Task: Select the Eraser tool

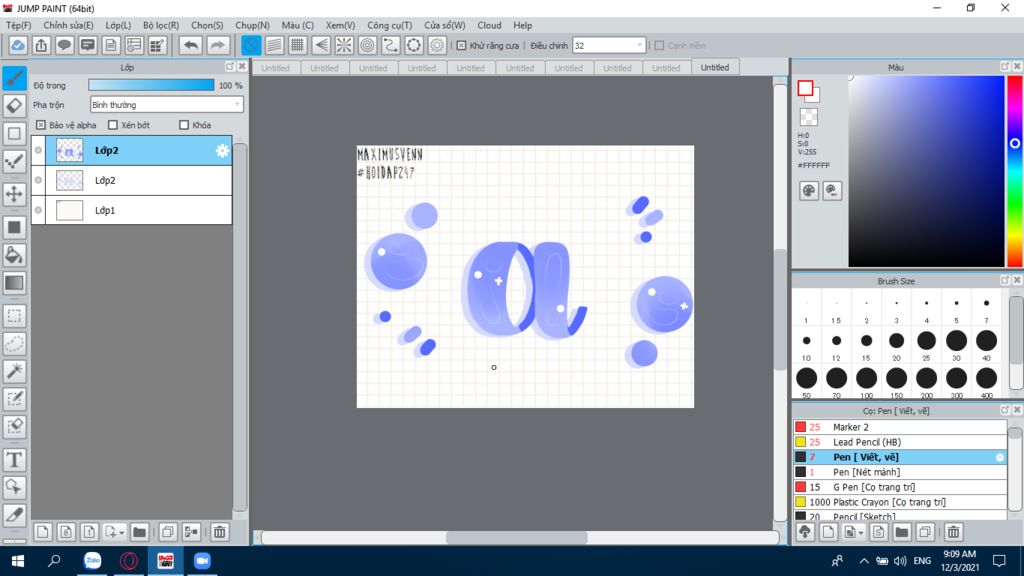Action: pyautogui.click(x=14, y=106)
